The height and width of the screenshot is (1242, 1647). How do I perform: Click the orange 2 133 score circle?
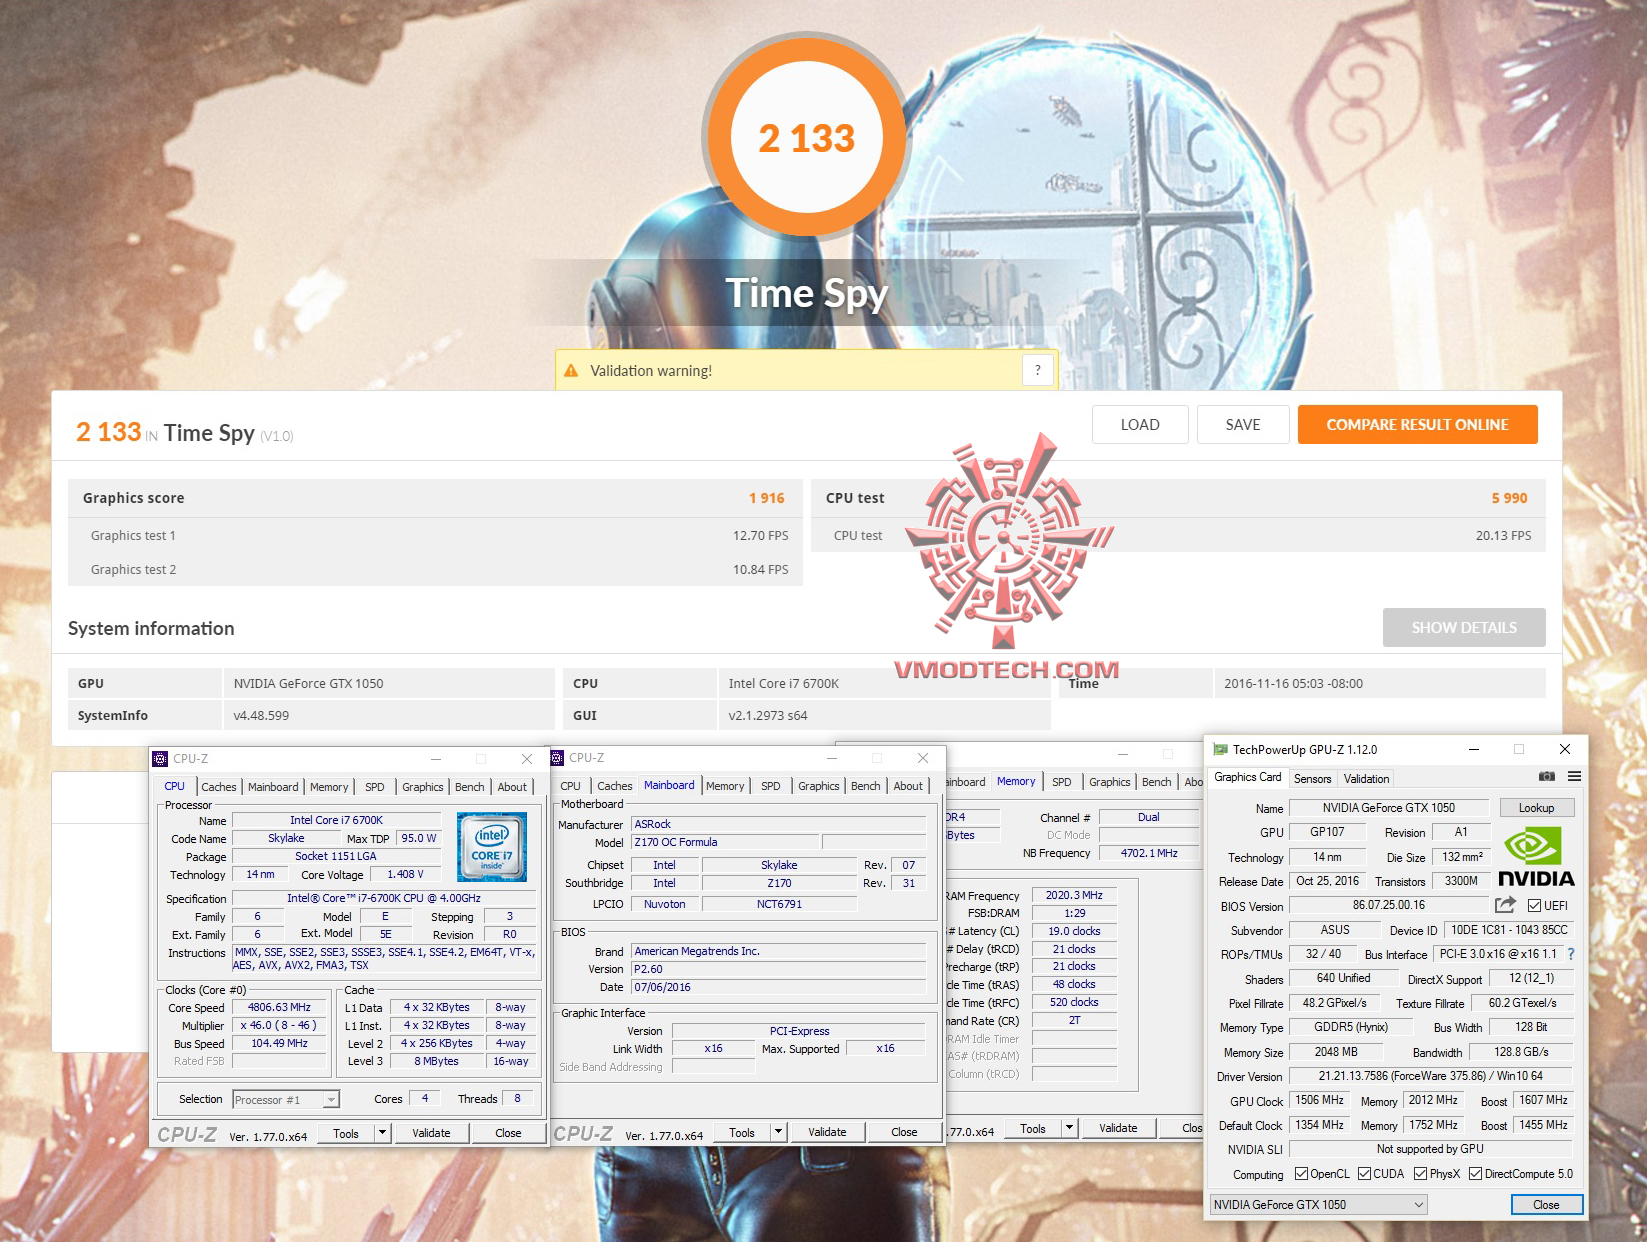click(806, 137)
